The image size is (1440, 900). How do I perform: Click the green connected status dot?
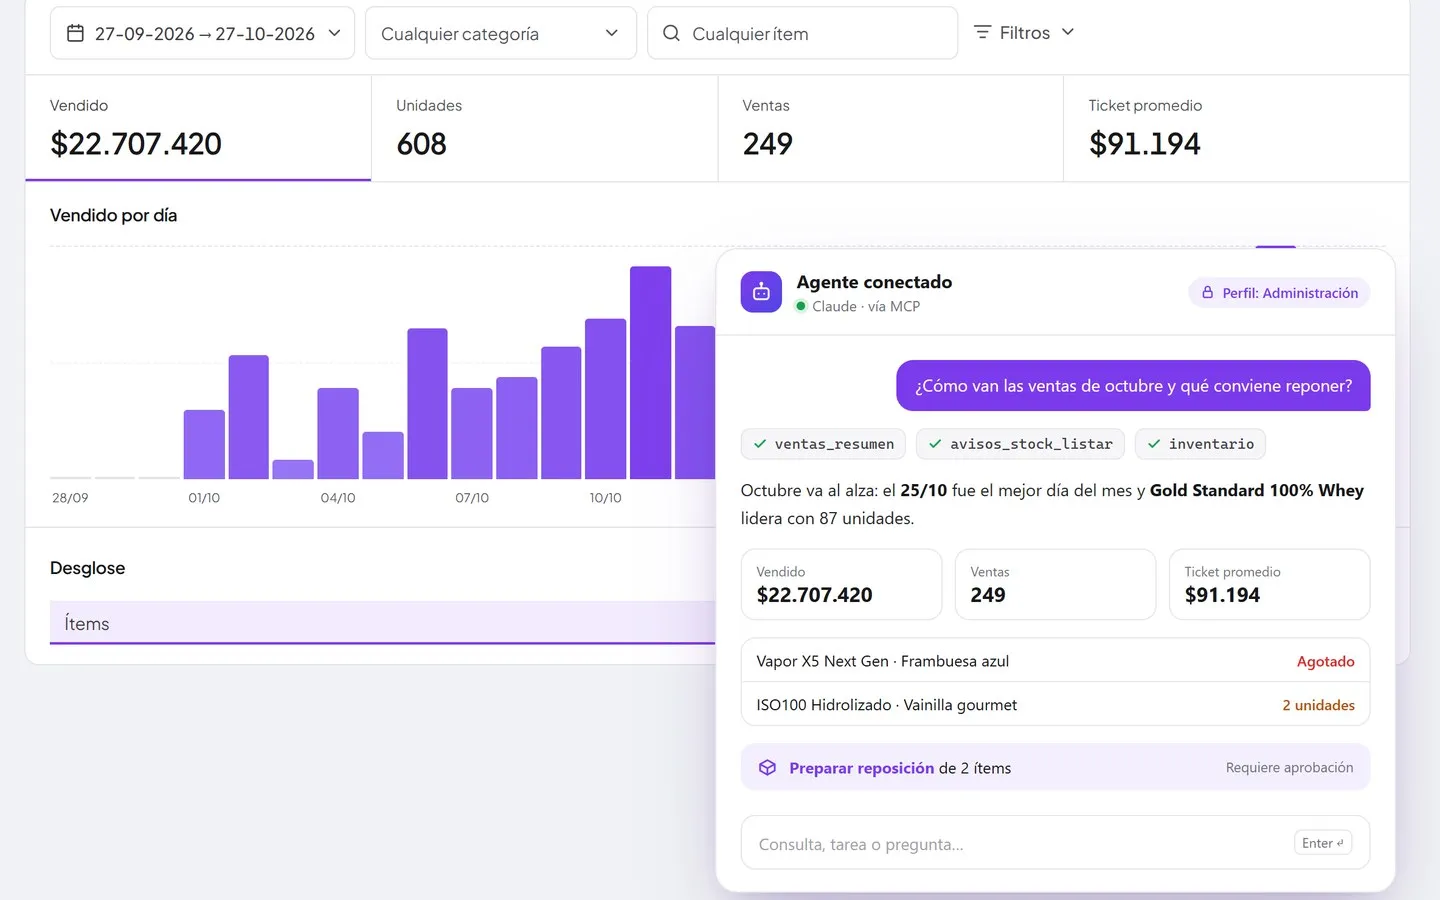tap(801, 306)
